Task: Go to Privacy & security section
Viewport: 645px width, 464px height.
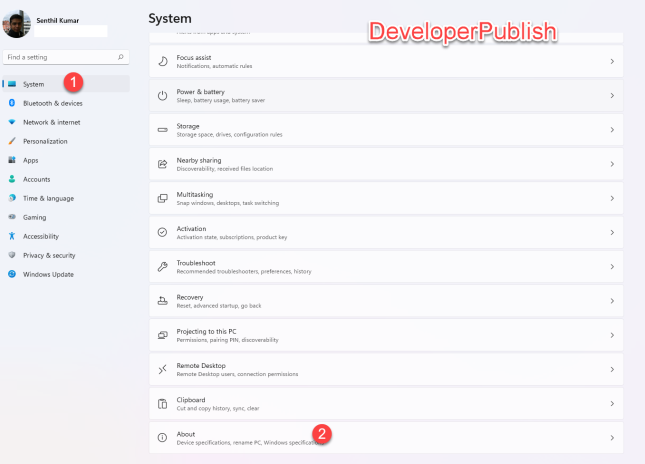Action: click(x=49, y=255)
